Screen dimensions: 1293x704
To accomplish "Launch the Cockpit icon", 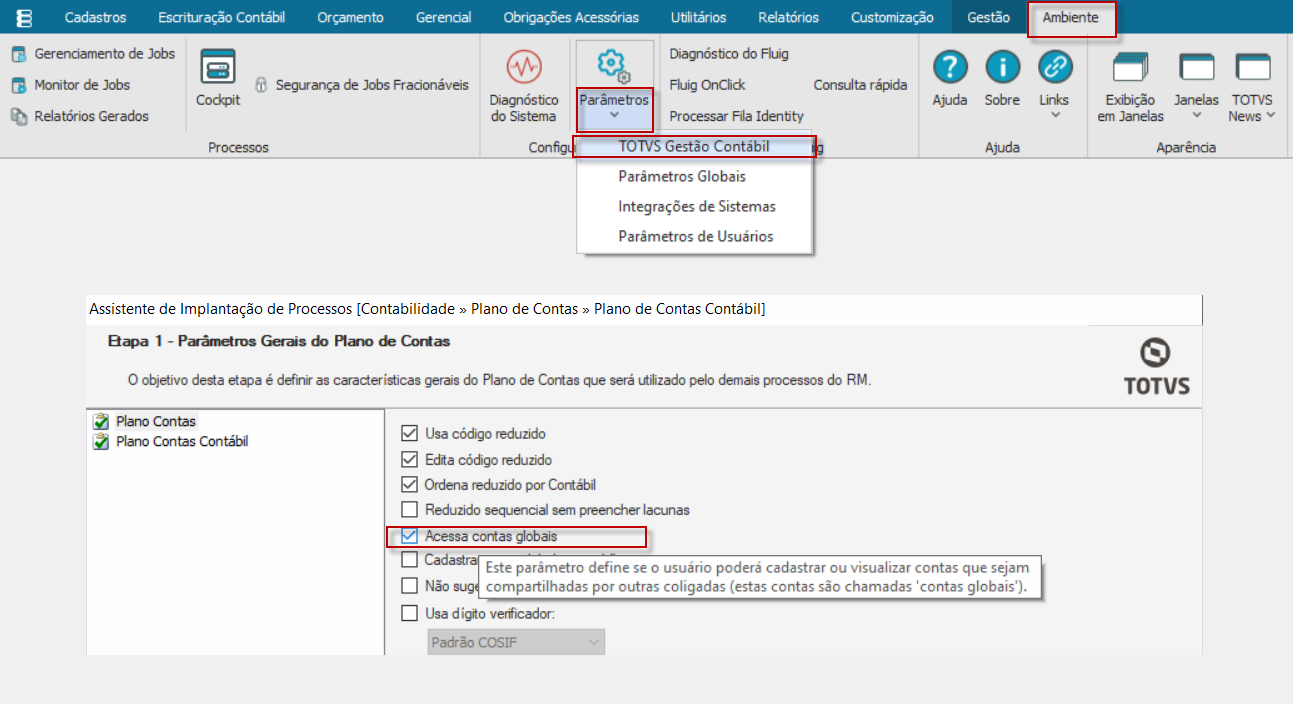I will pos(217,66).
